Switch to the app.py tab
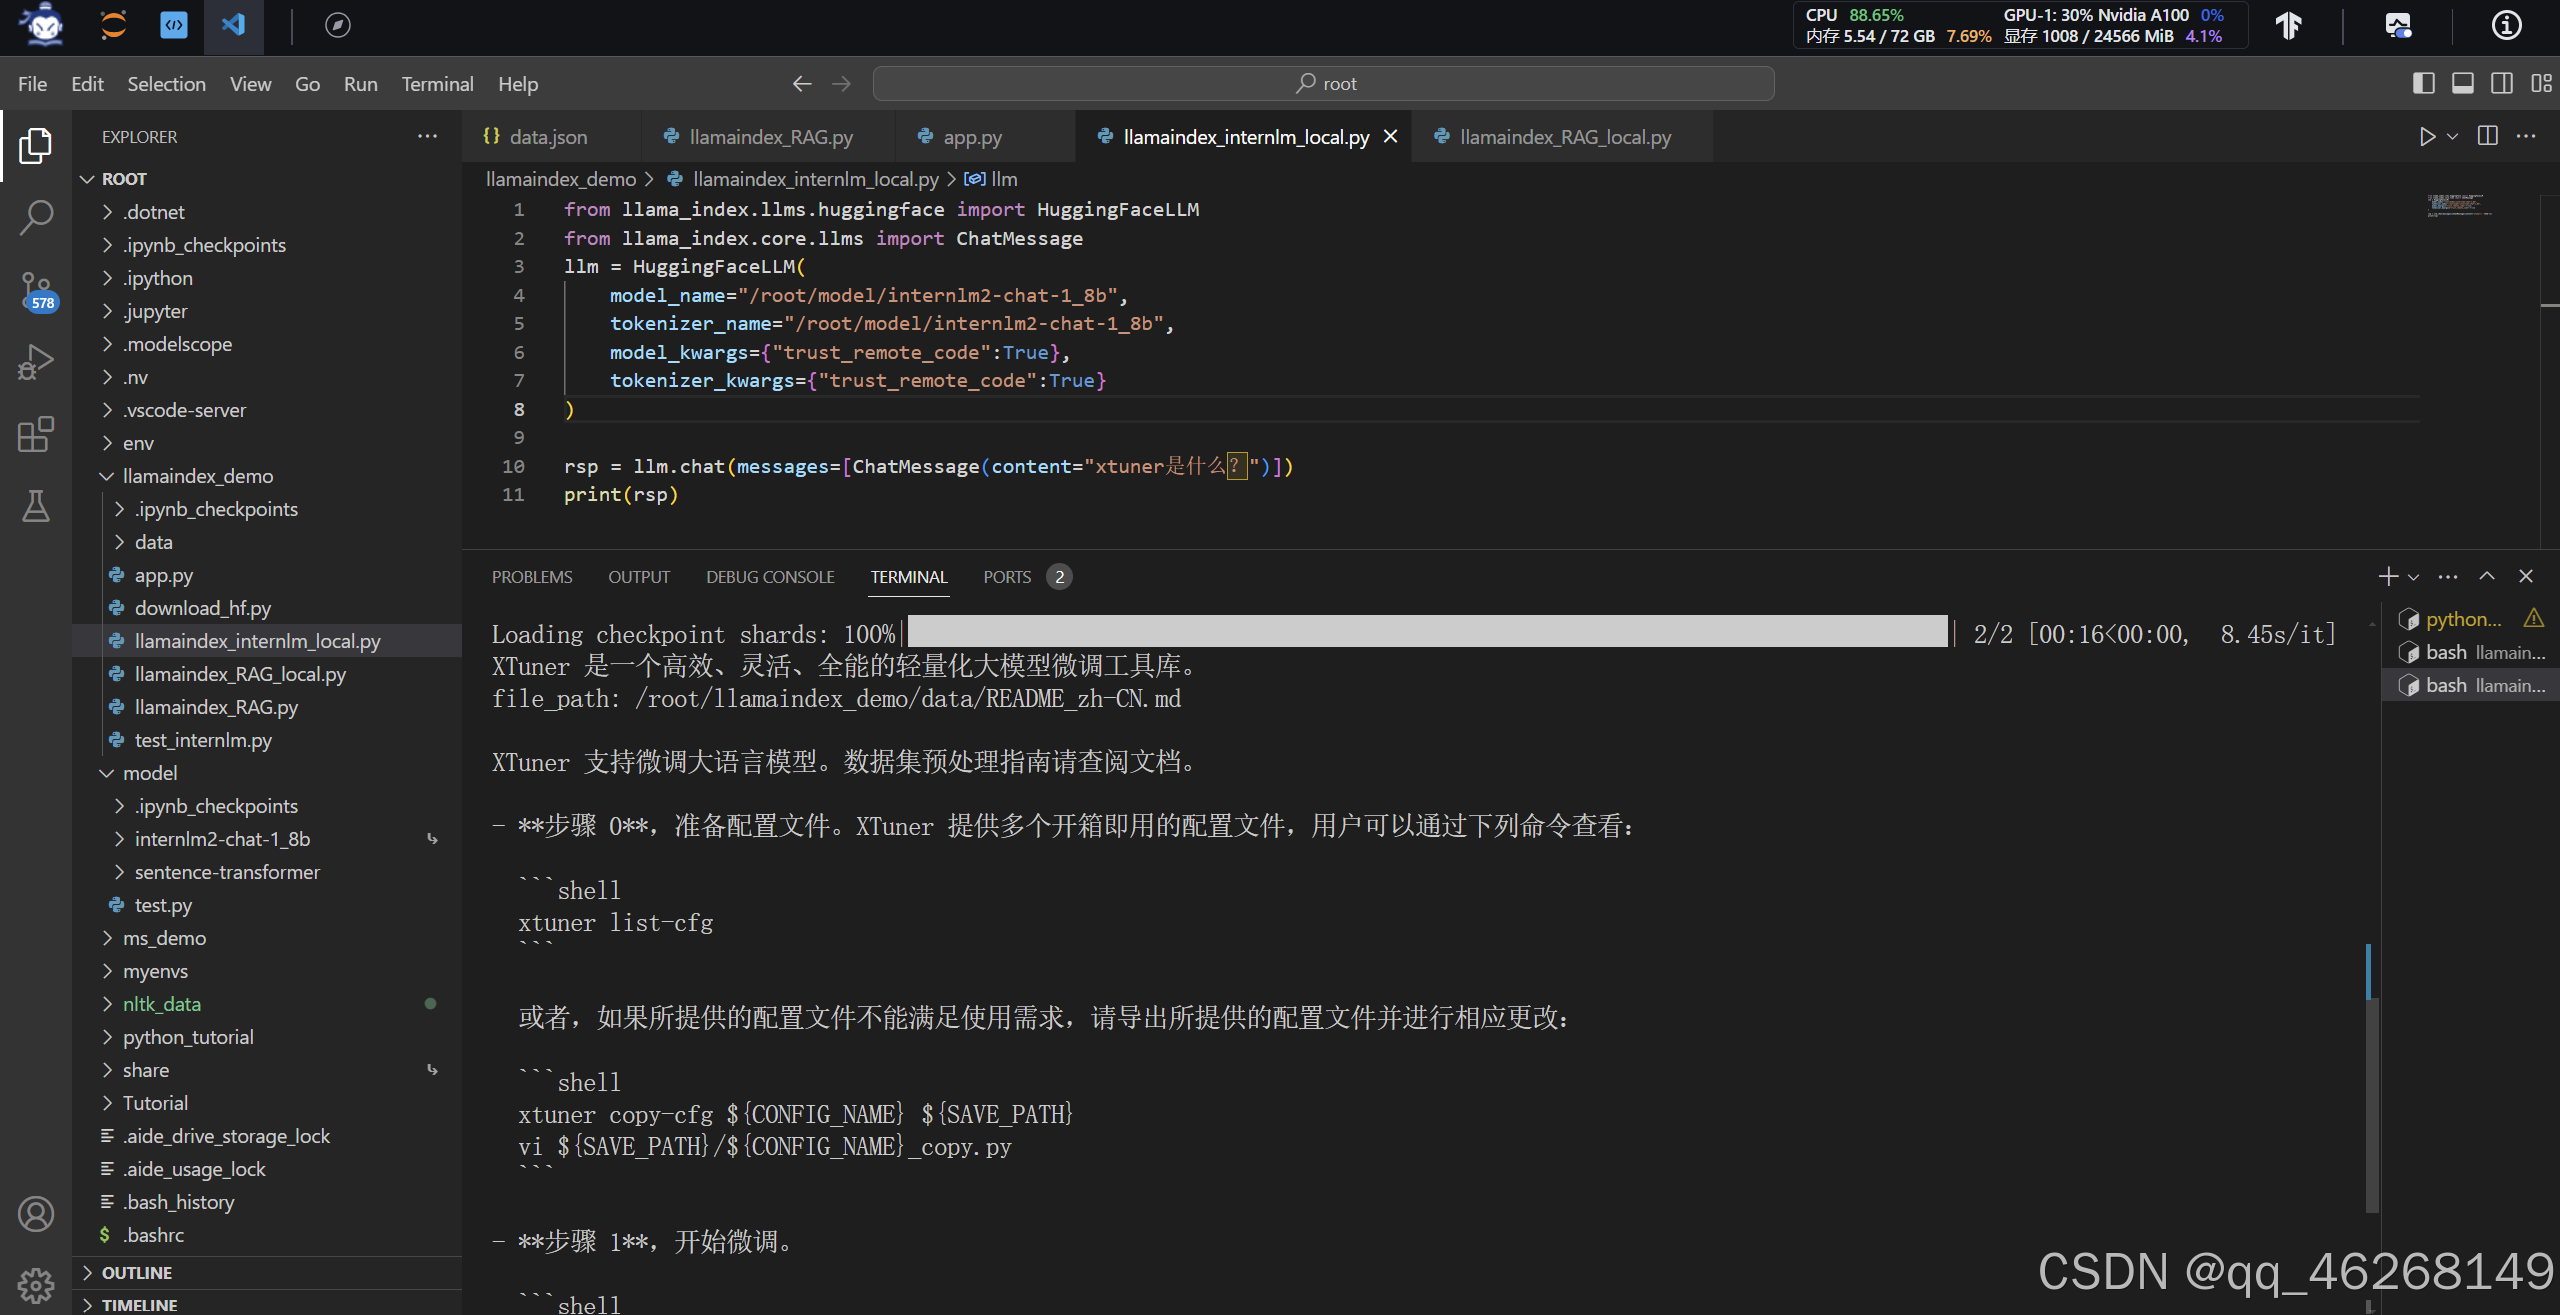This screenshot has height=1315, width=2560. point(971,136)
